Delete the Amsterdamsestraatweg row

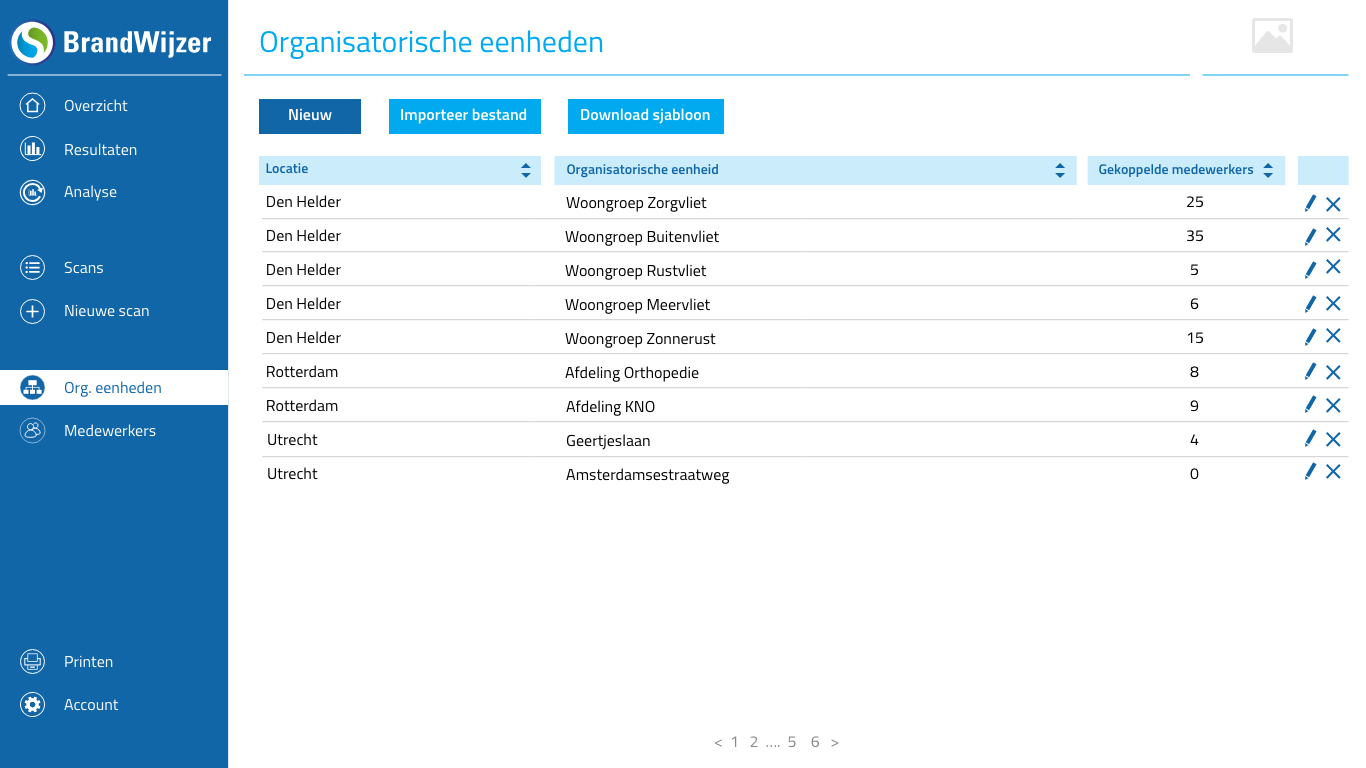coord(1333,472)
